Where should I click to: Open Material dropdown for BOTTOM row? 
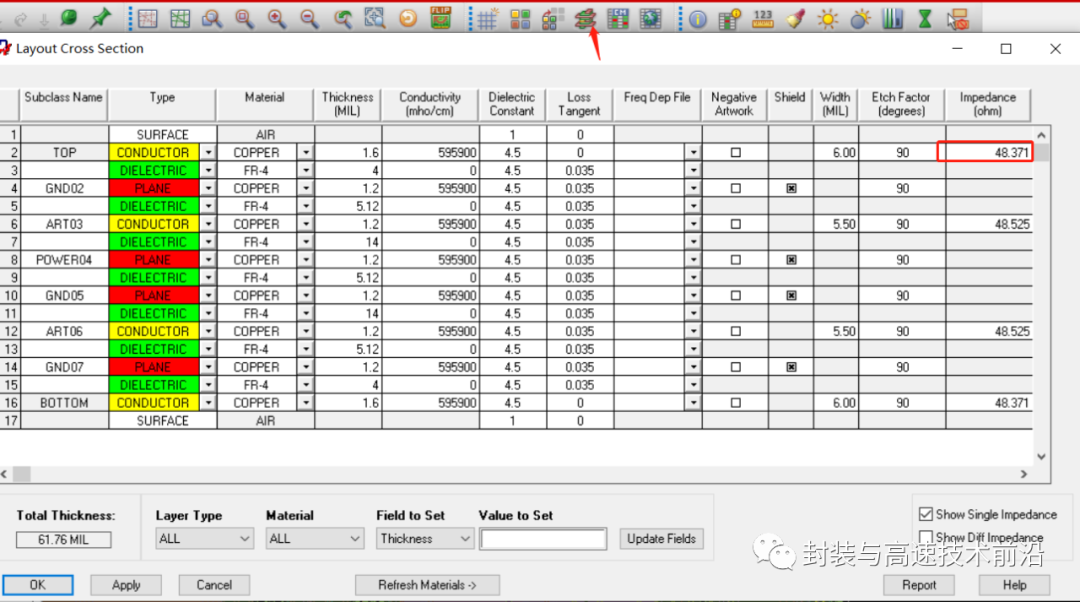click(306, 403)
